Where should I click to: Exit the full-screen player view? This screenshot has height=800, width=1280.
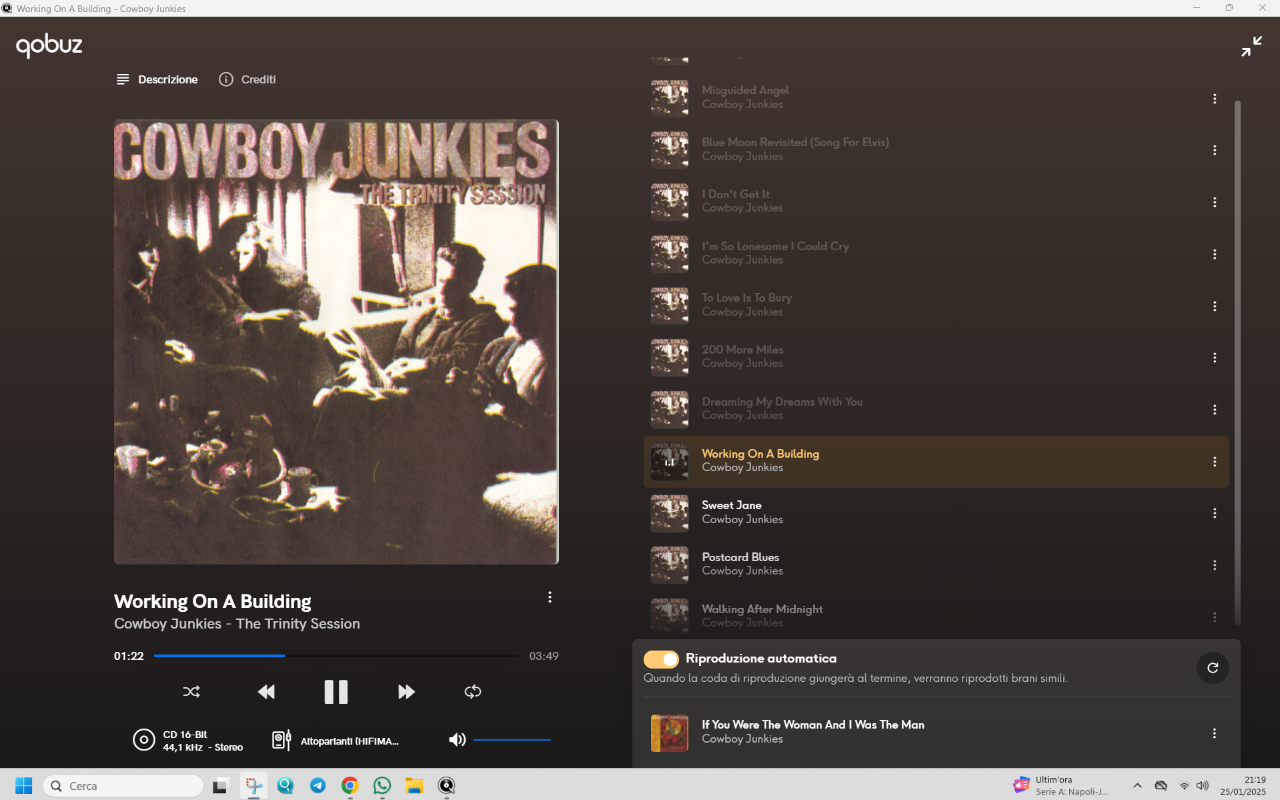tap(1251, 47)
